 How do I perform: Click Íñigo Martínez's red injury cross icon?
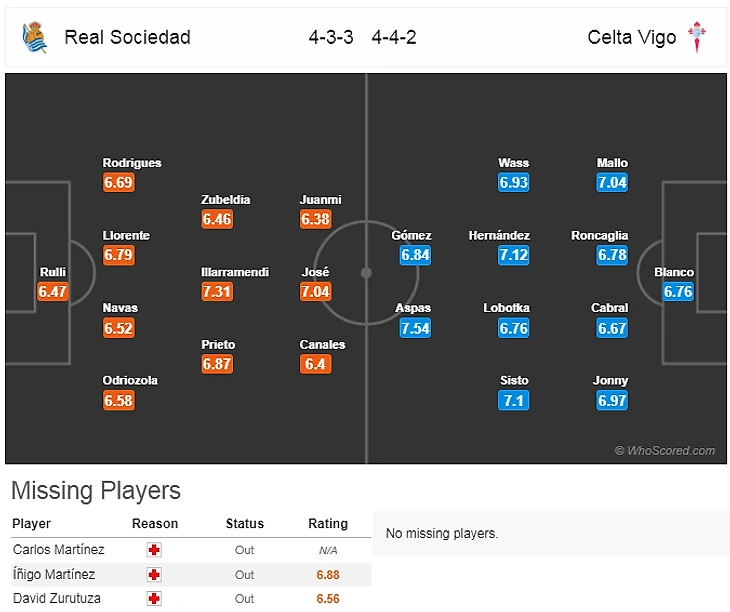tap(154, 575)
